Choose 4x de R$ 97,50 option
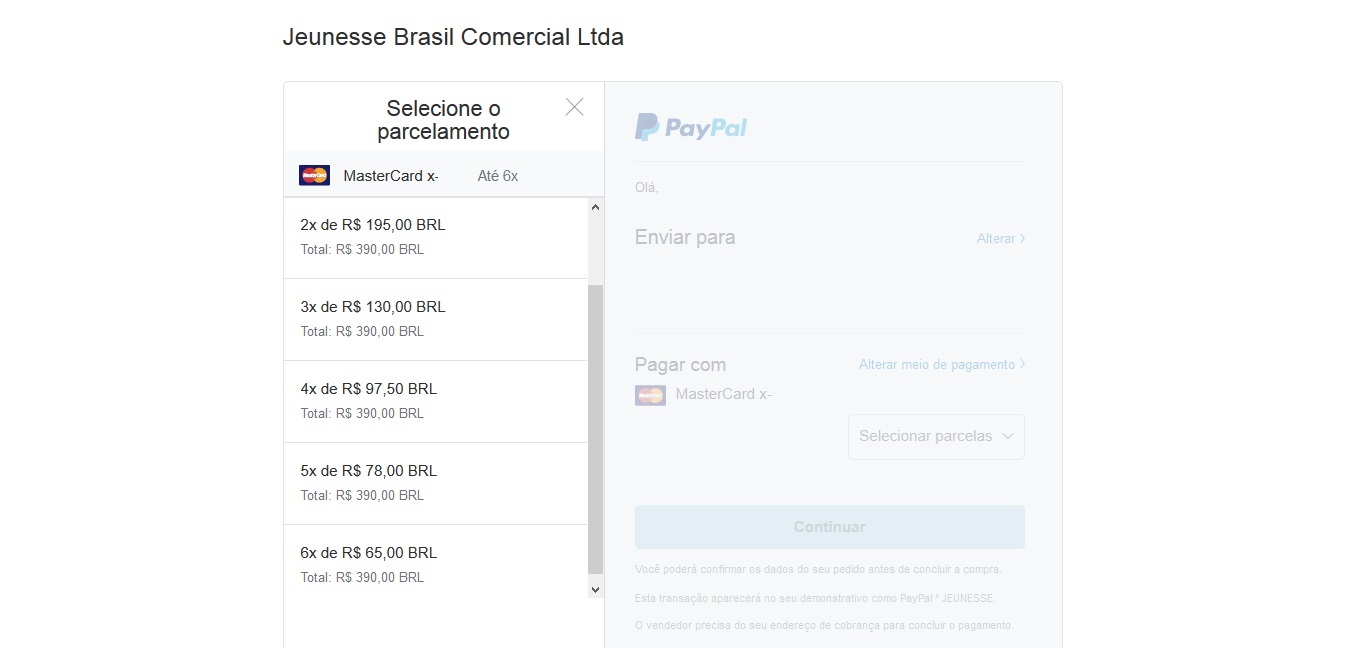The height and width of the screenshot is (648, 1346). coord(436,402)
